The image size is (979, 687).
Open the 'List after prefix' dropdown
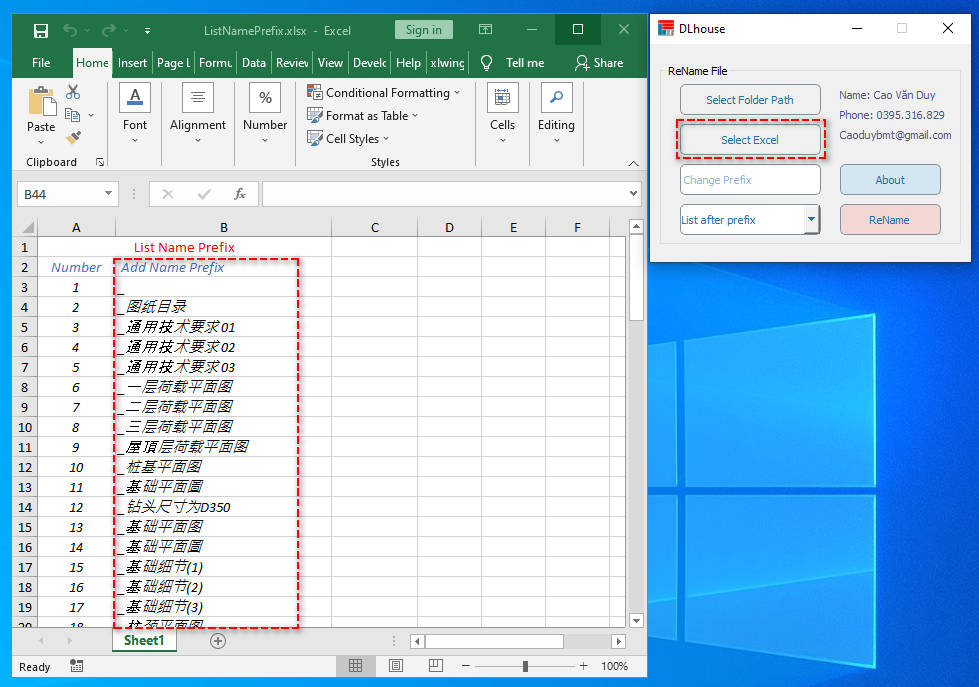(811, 220)
